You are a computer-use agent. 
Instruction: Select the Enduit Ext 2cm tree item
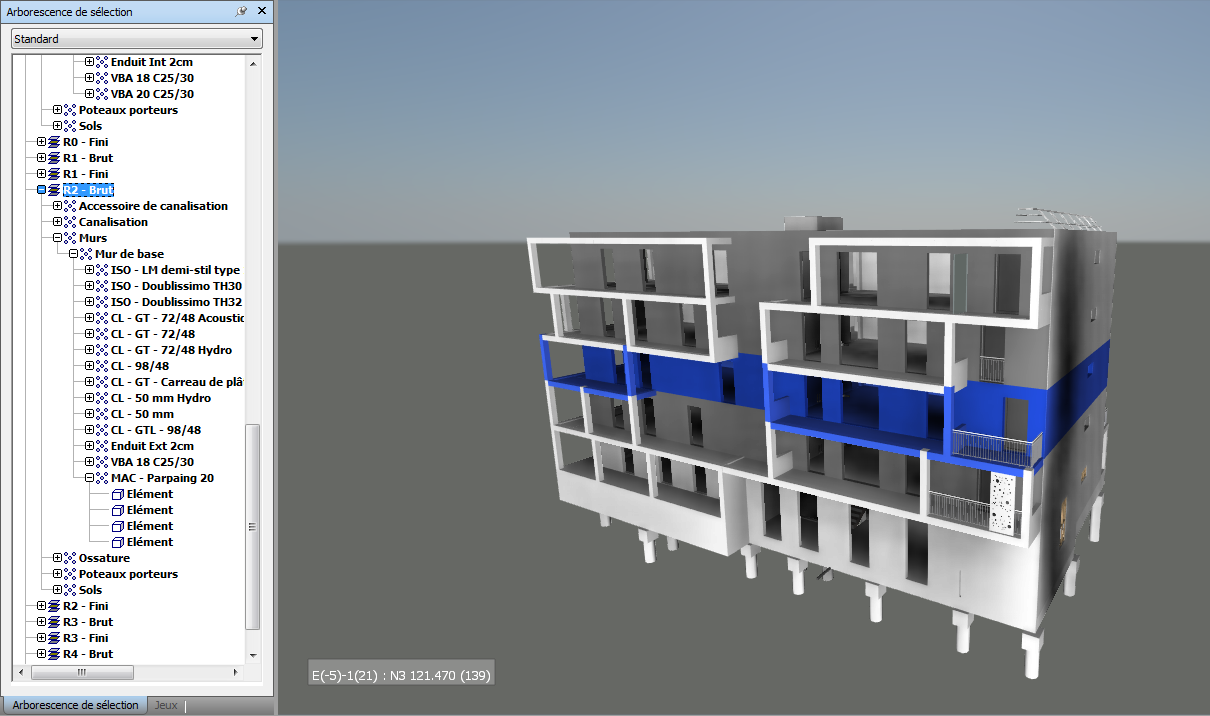pos(152,446)
